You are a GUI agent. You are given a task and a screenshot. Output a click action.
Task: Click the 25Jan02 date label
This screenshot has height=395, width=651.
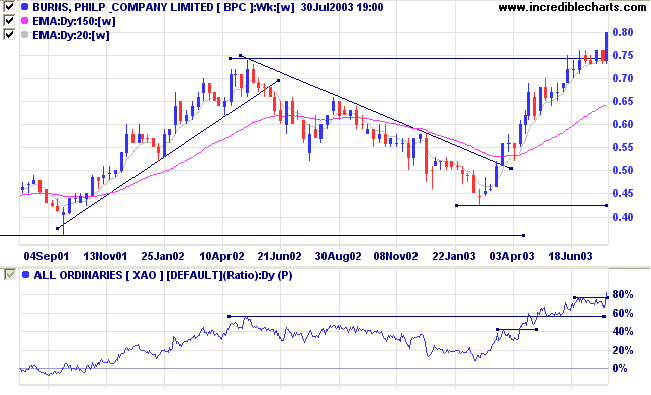(163, 256)
